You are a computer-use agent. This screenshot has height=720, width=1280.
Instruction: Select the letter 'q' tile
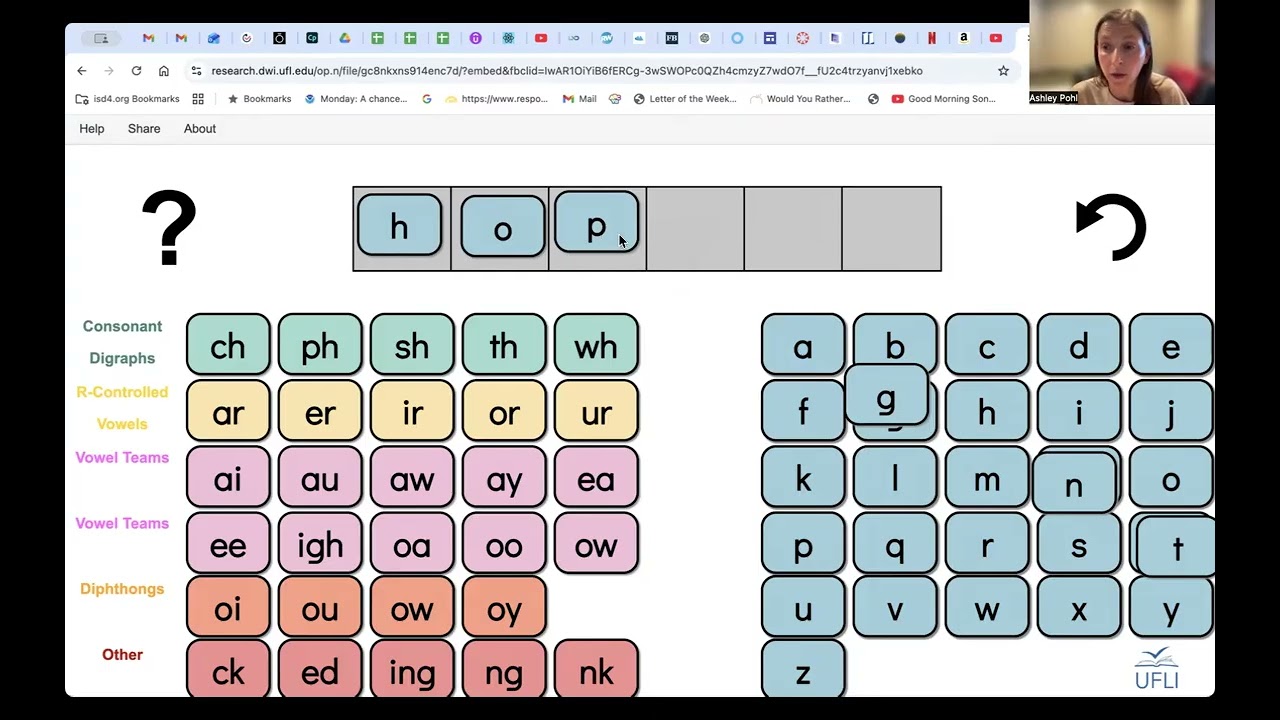(x=895, y=544)
